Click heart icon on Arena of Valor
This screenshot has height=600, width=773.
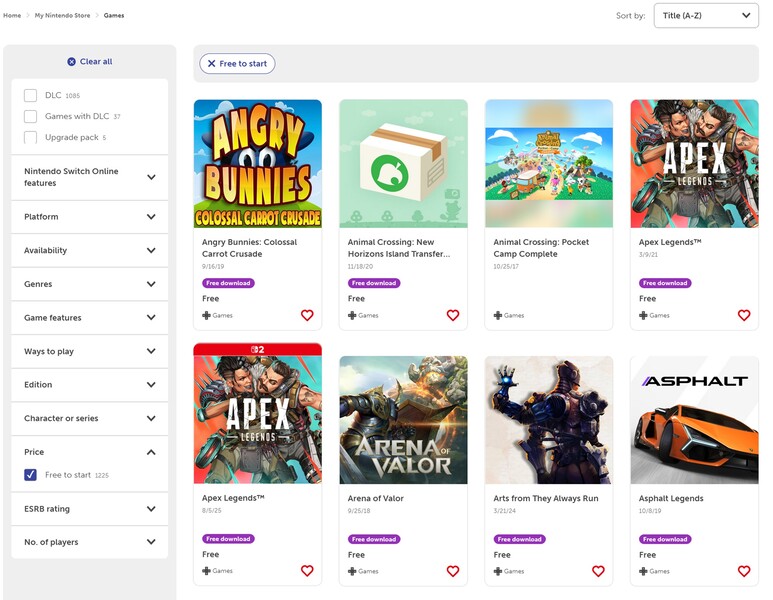453,571
